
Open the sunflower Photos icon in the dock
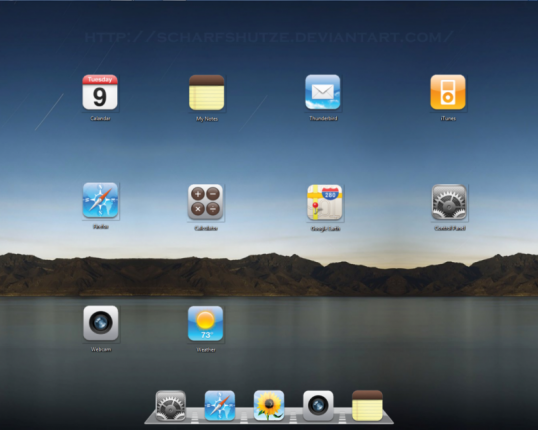(269, 405)
